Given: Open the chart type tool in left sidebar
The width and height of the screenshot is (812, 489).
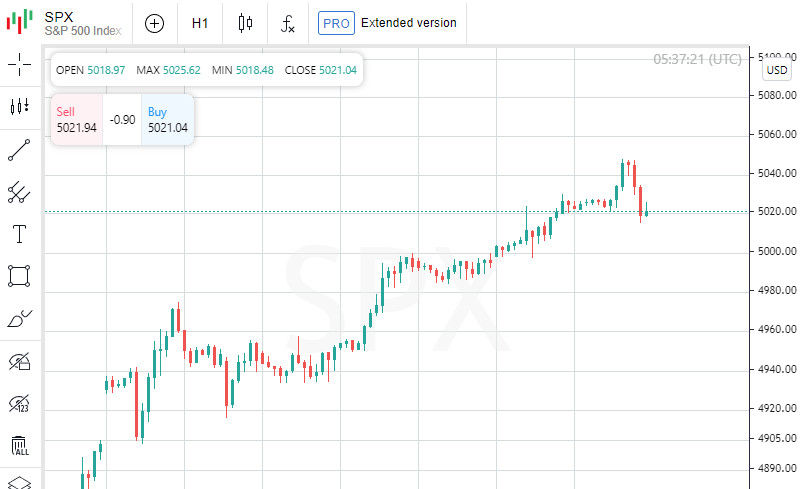Looking at the screenshot, I should click(19, 107).
